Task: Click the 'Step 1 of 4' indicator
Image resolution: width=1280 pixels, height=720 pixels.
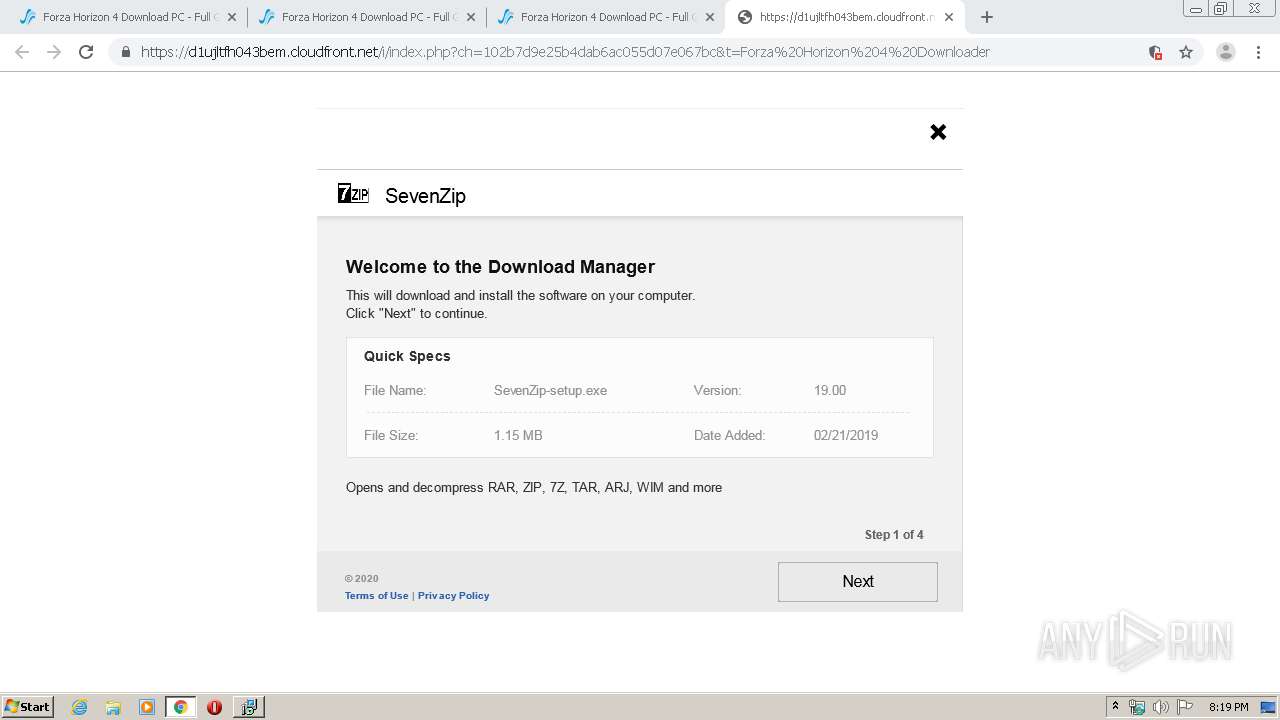Action: tap(894, 535)
